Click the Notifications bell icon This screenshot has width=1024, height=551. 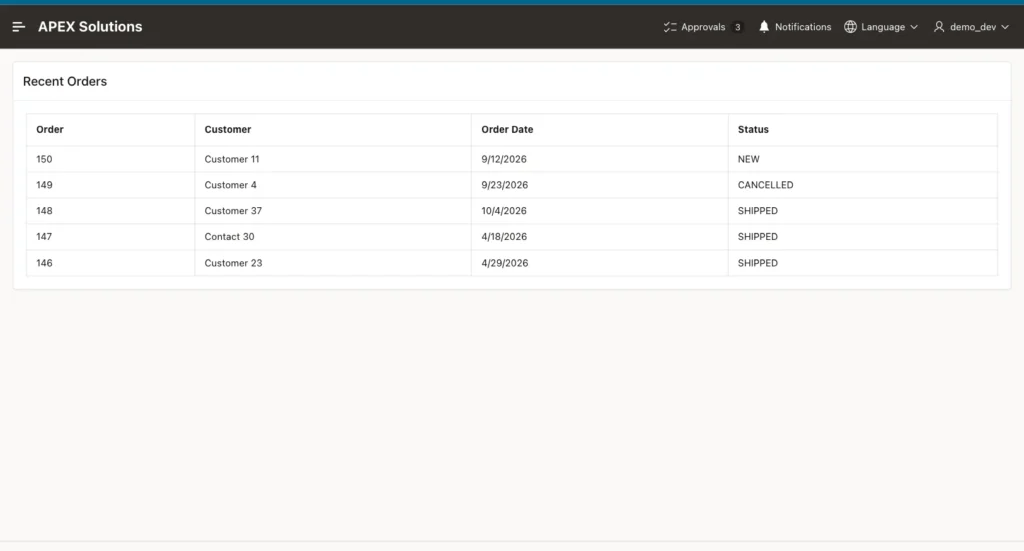tap(763, 27)
